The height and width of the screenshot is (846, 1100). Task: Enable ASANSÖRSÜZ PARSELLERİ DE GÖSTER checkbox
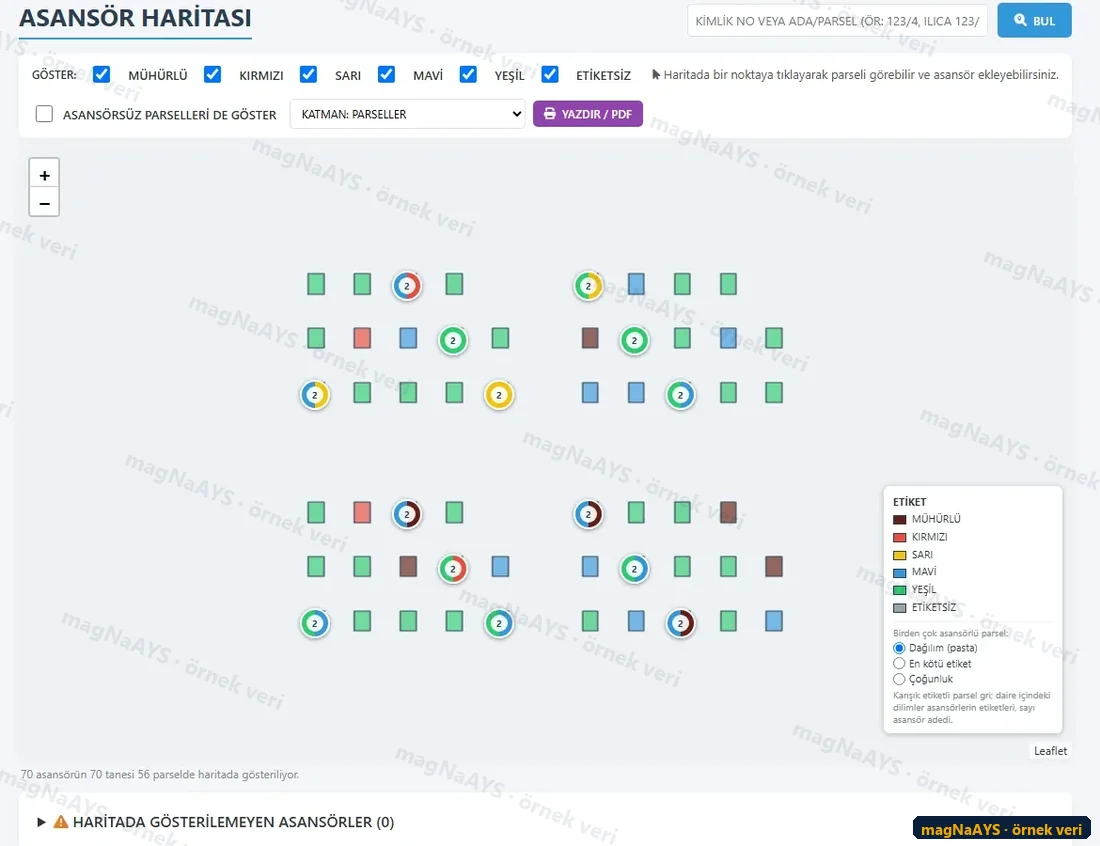click(44, 114)
